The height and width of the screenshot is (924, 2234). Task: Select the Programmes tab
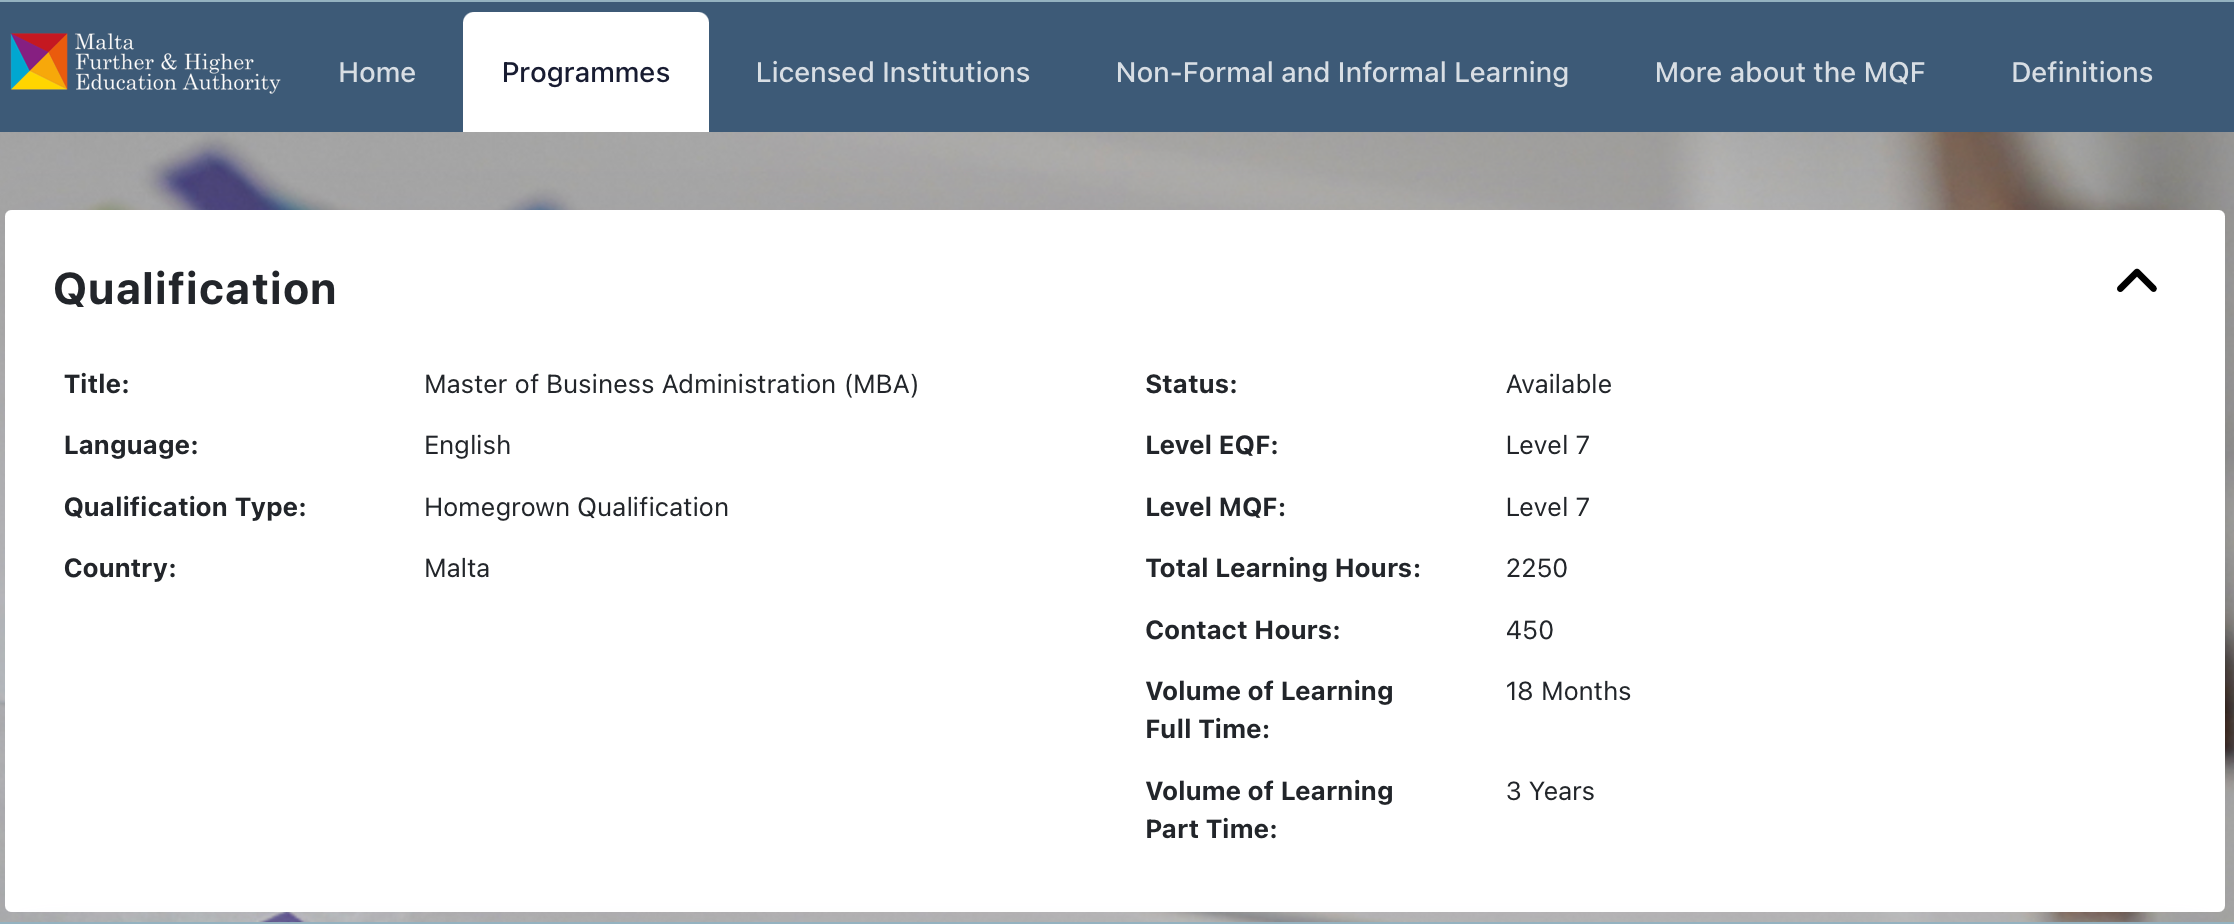(x=585, y=73)
